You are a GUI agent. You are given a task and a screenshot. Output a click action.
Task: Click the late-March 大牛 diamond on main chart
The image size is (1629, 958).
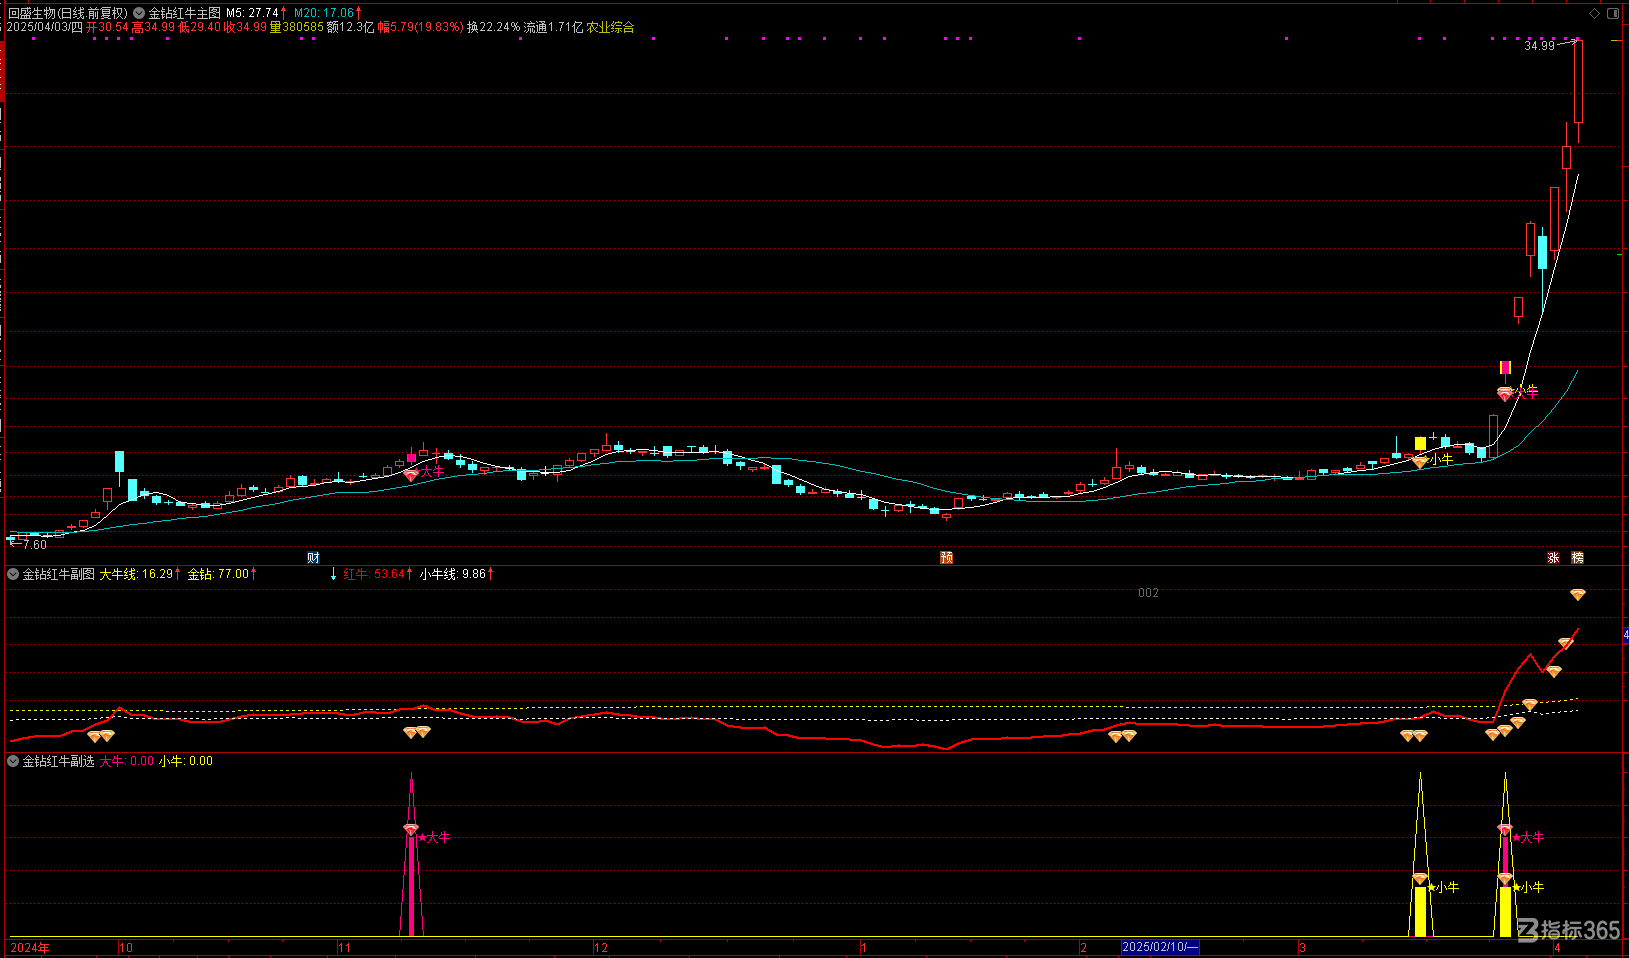tap(1505, 394)
